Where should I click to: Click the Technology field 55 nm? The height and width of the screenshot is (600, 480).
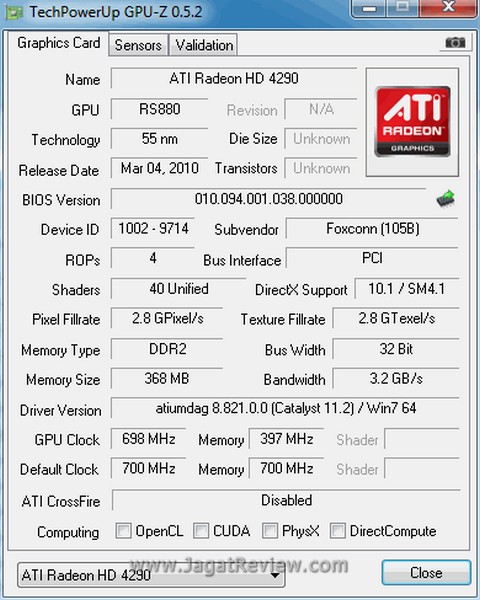[x=160, y=139]
